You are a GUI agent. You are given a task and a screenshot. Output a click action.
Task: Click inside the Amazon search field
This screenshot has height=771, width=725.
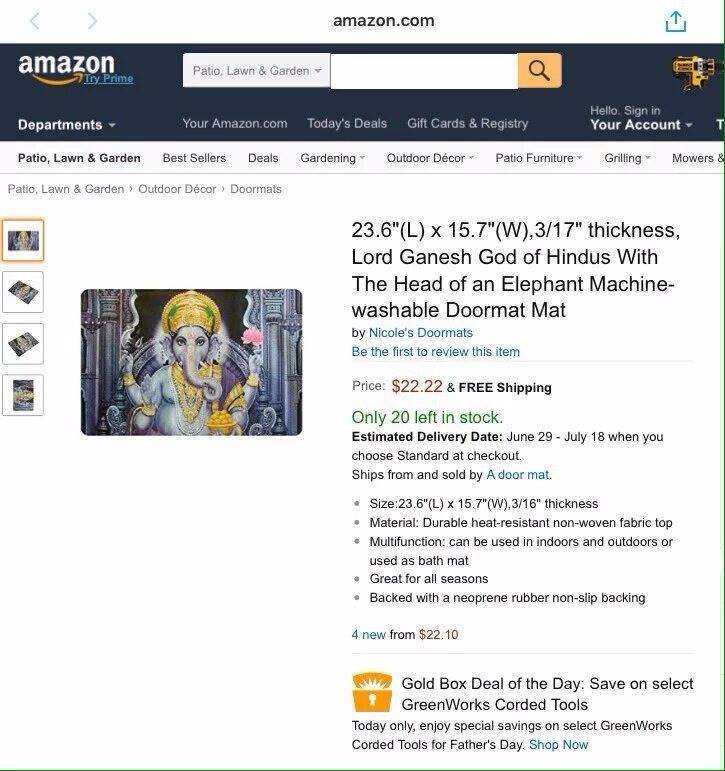click(x=424, y=71)
